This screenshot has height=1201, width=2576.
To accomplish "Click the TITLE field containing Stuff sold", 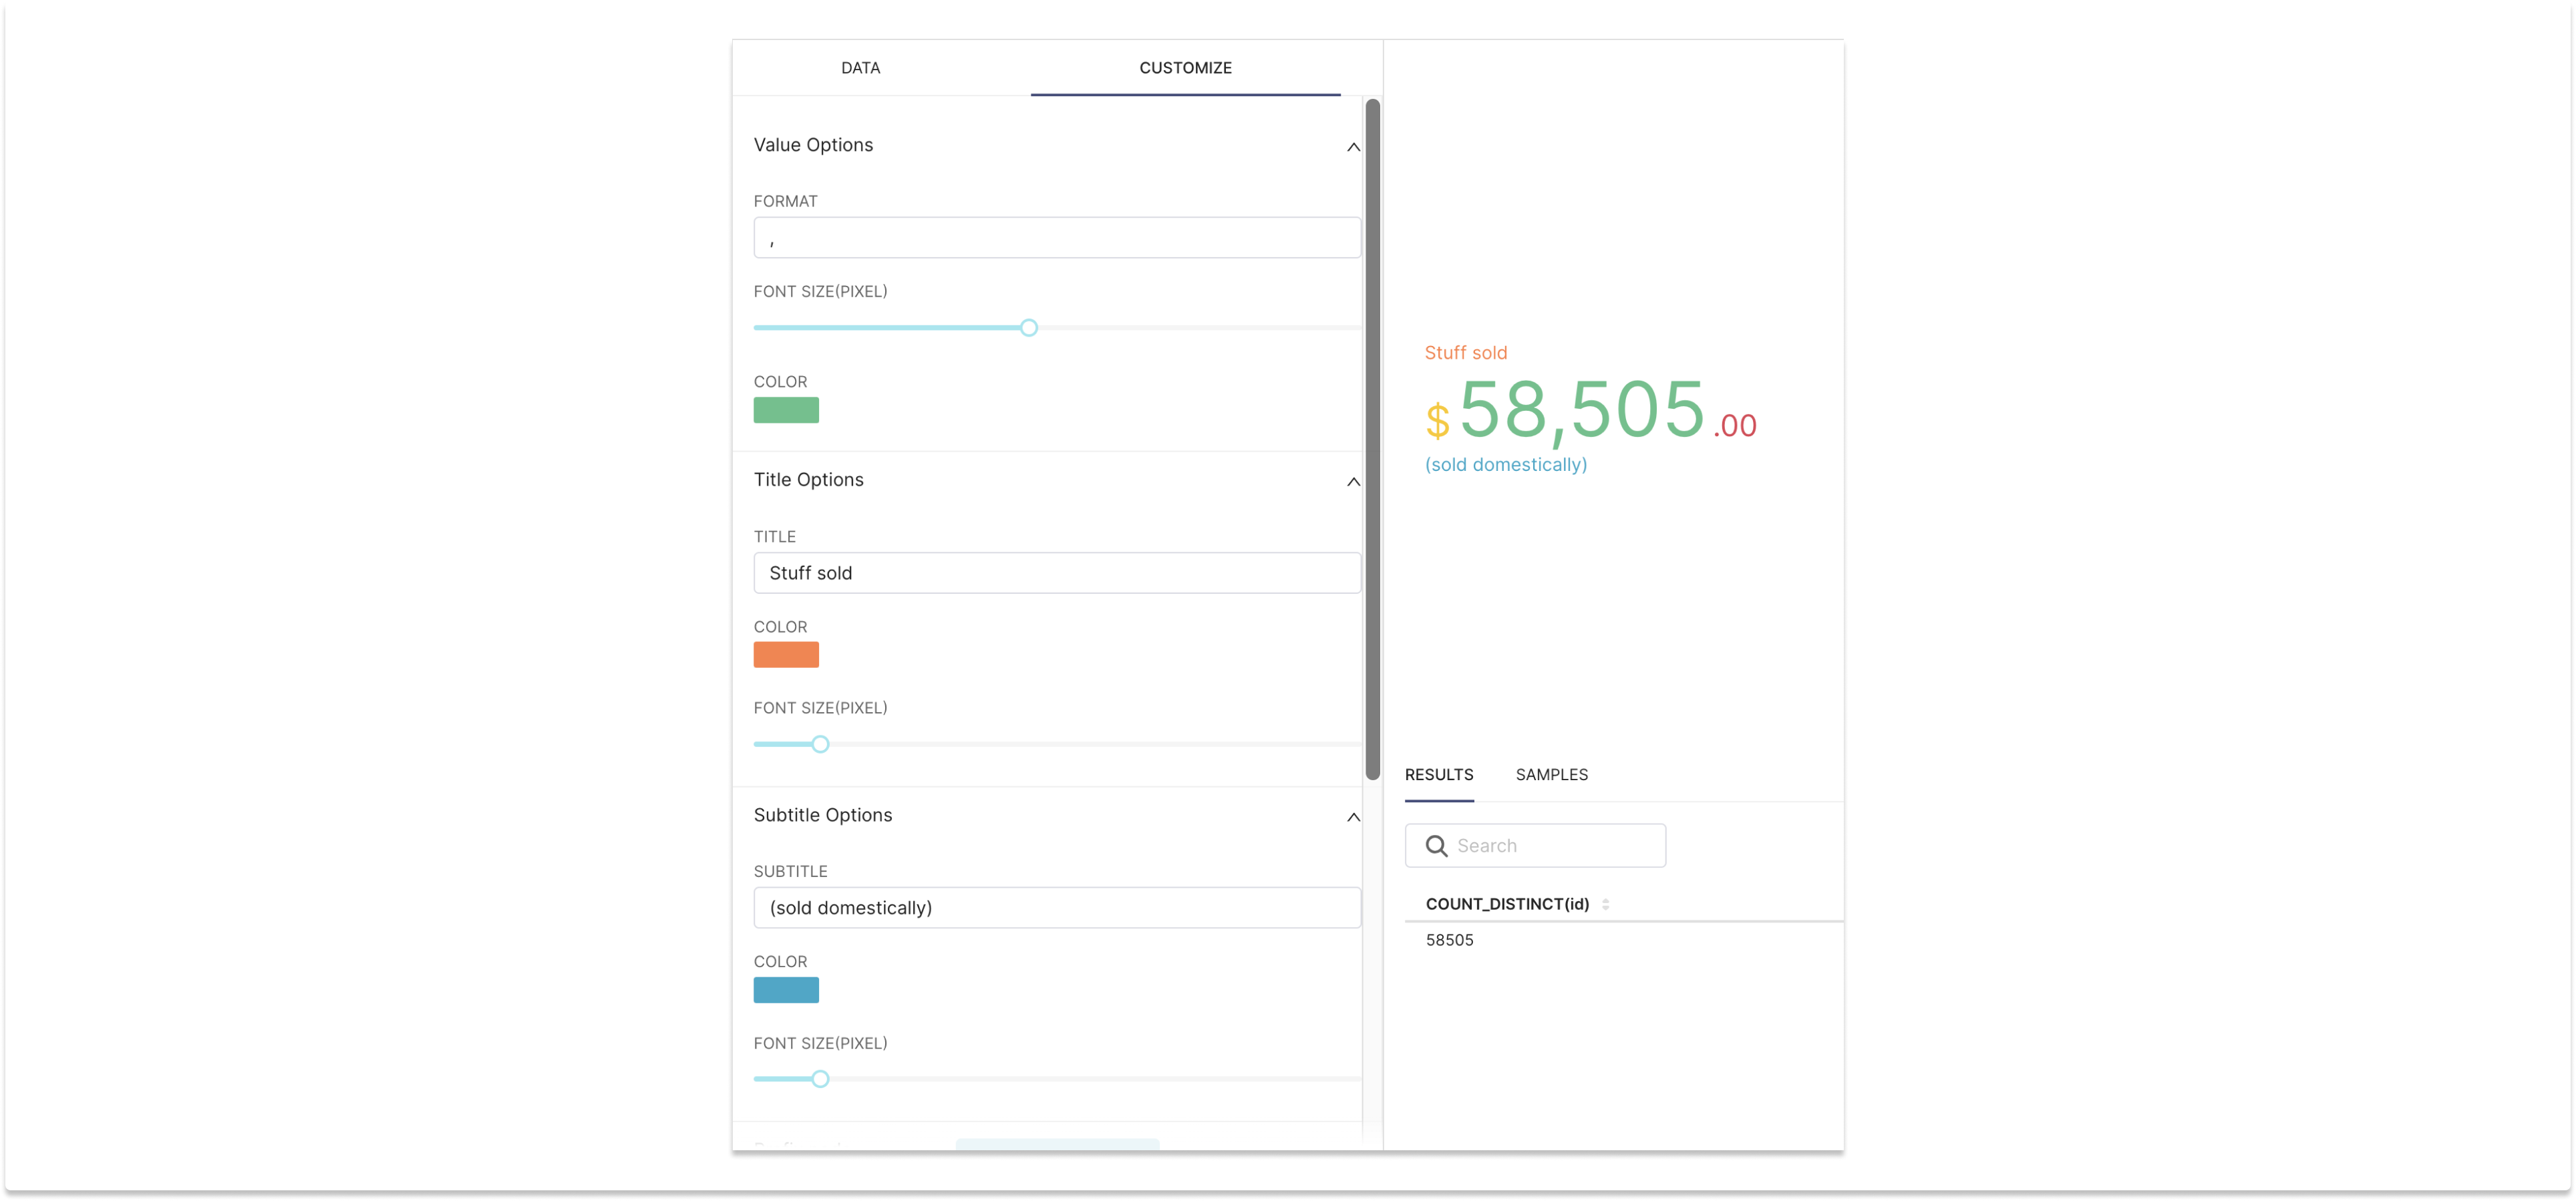I will (x=1056, y=573).
